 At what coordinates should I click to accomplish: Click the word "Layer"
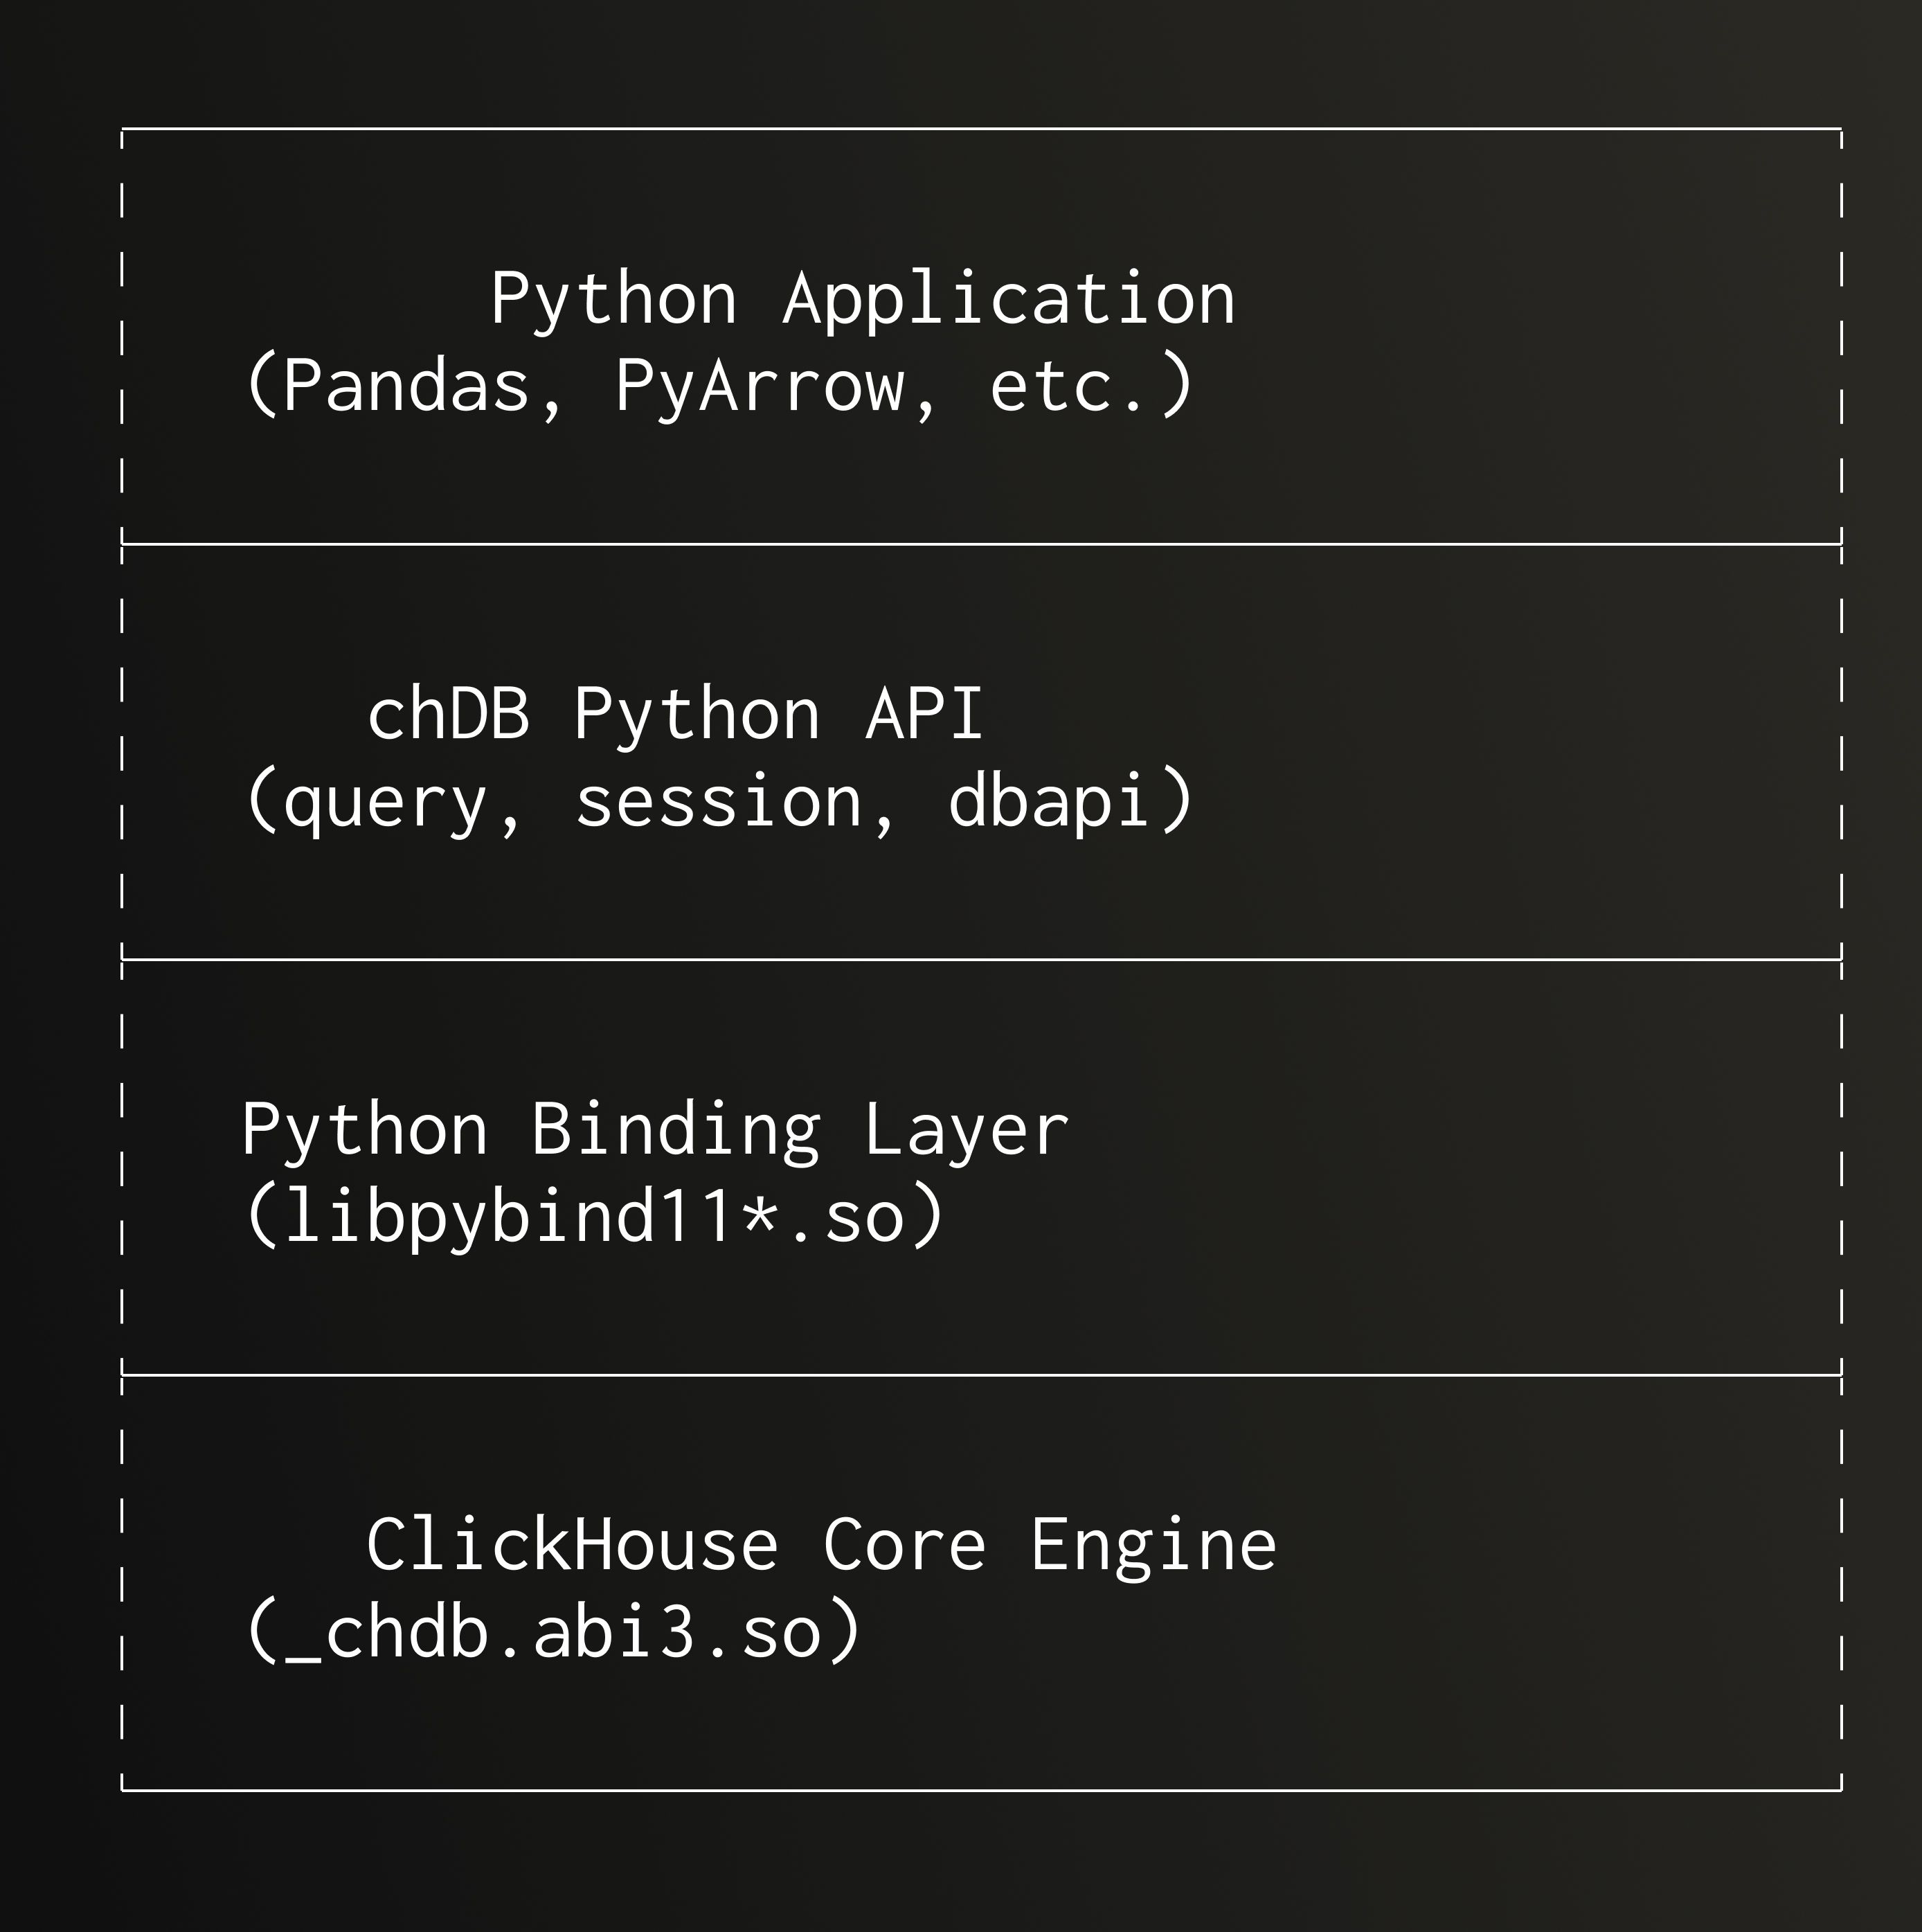click(x=966, y=1131)
